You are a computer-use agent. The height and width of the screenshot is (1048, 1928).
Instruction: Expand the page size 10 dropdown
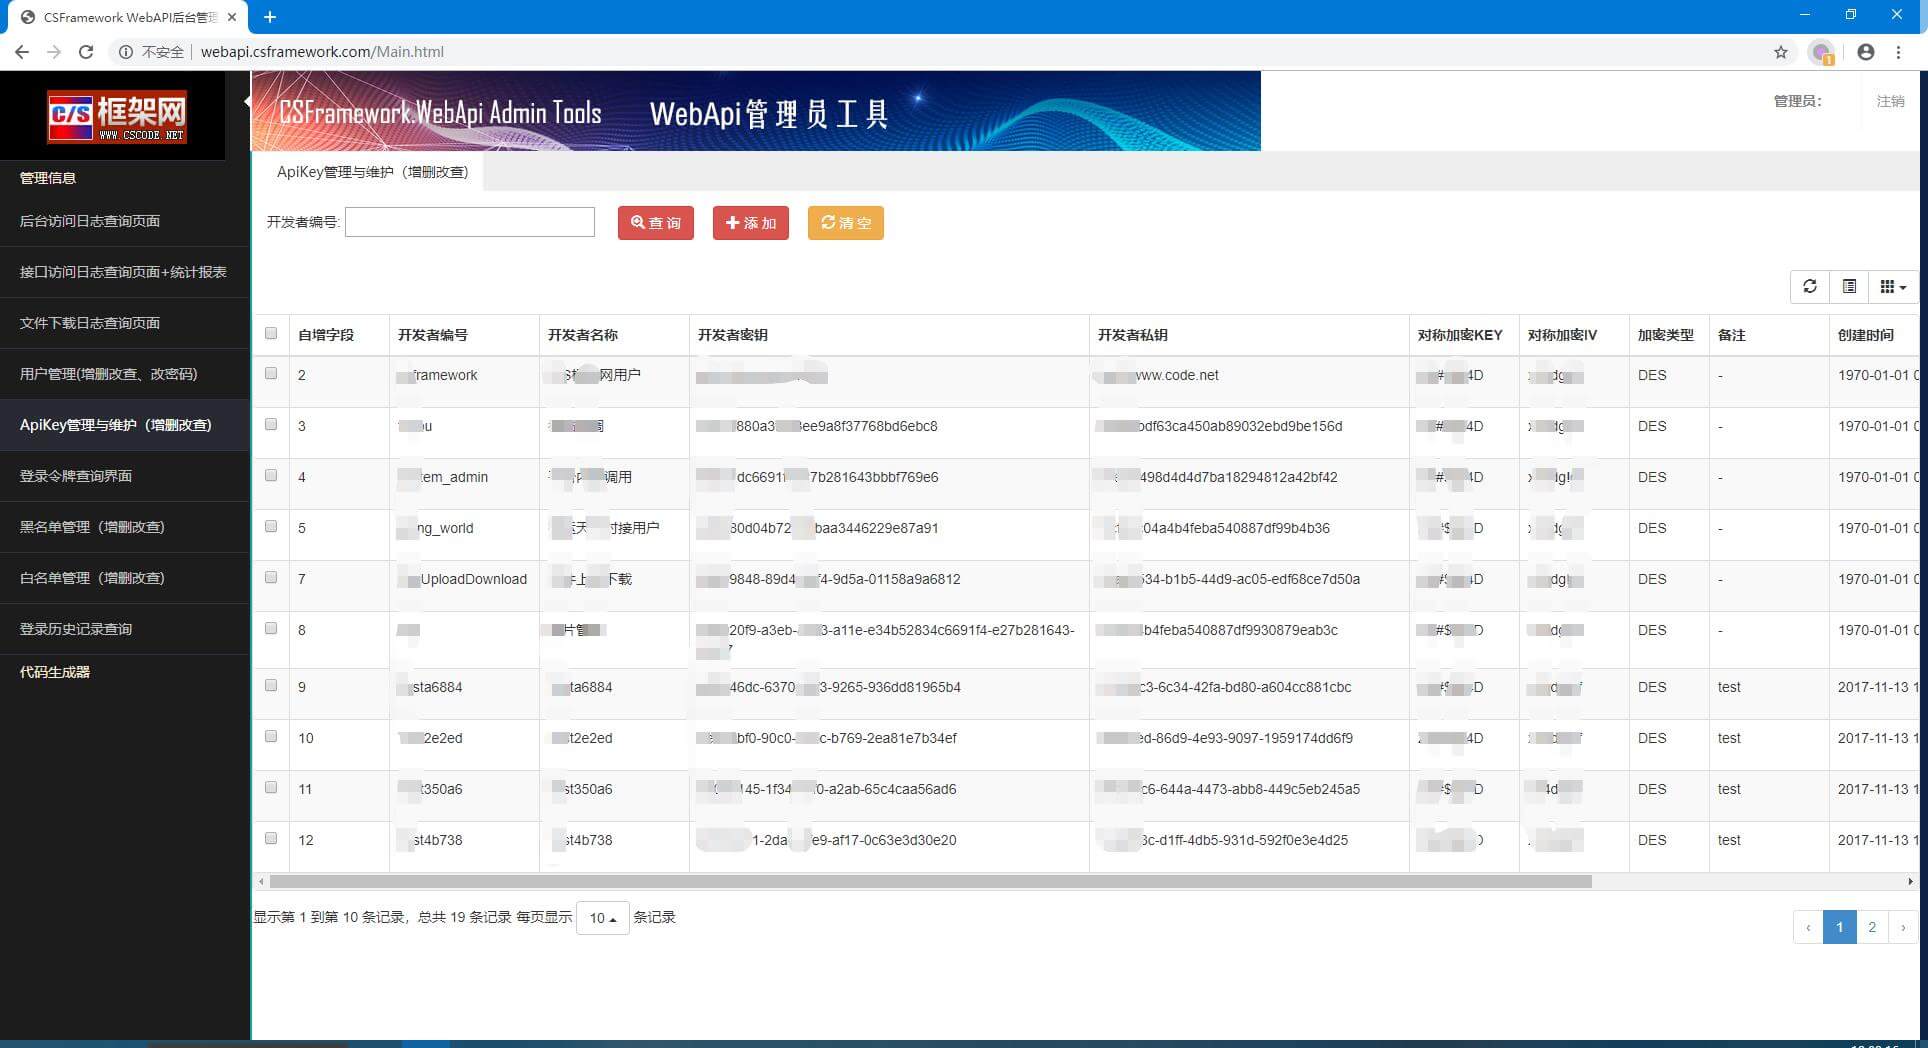(602, 918)
